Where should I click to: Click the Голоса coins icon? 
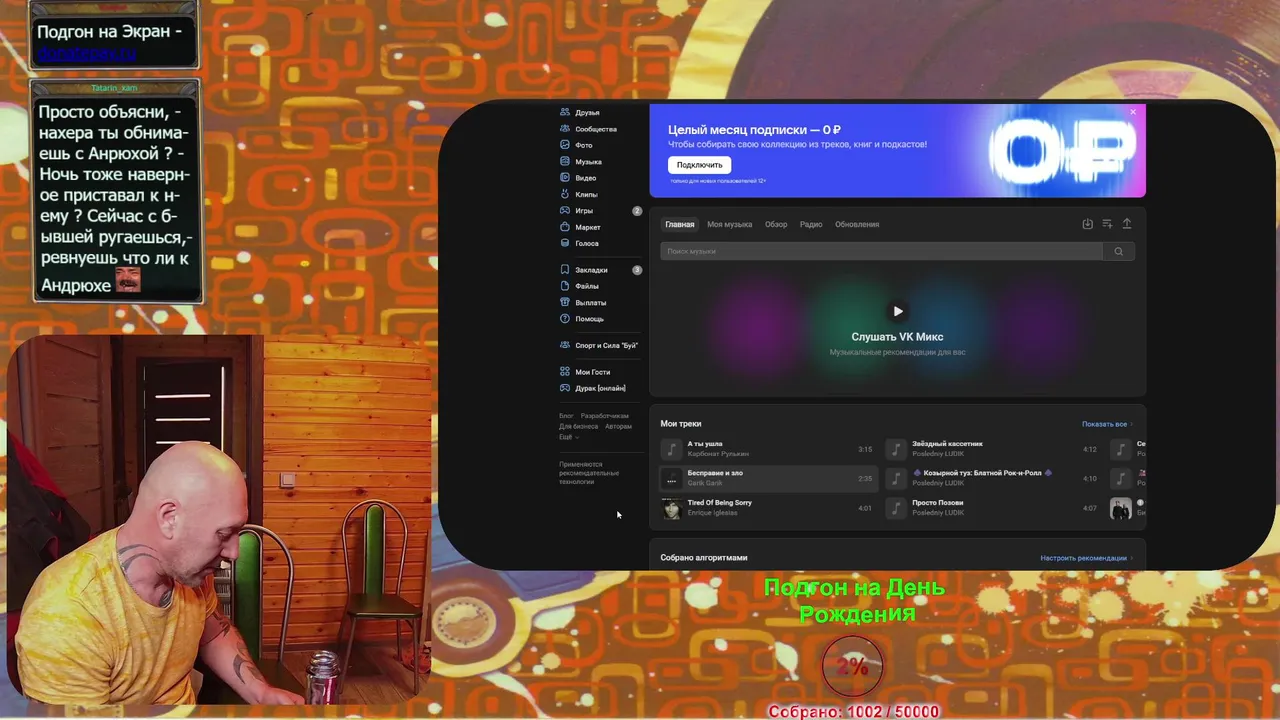tap(565, 243)
